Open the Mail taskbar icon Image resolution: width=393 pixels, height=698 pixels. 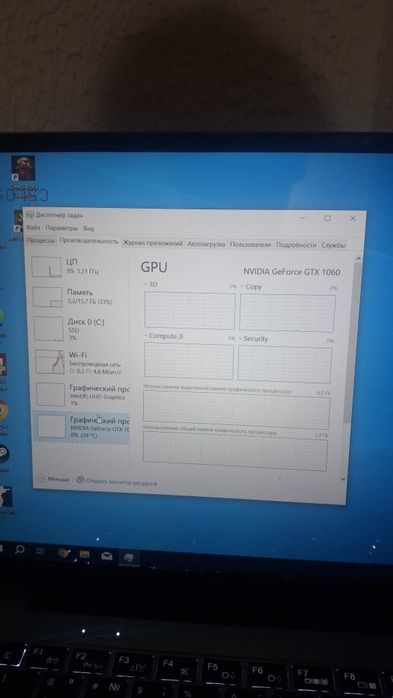pos(106,556)
